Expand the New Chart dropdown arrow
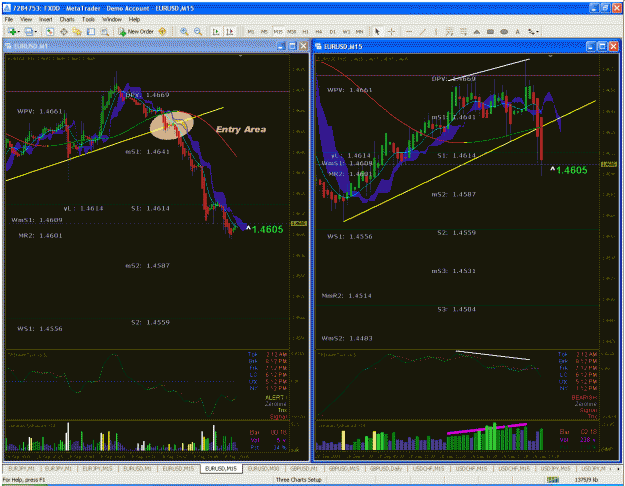This screenshot has width=625, height=486. pyautogui.click(x=18, y=32)
